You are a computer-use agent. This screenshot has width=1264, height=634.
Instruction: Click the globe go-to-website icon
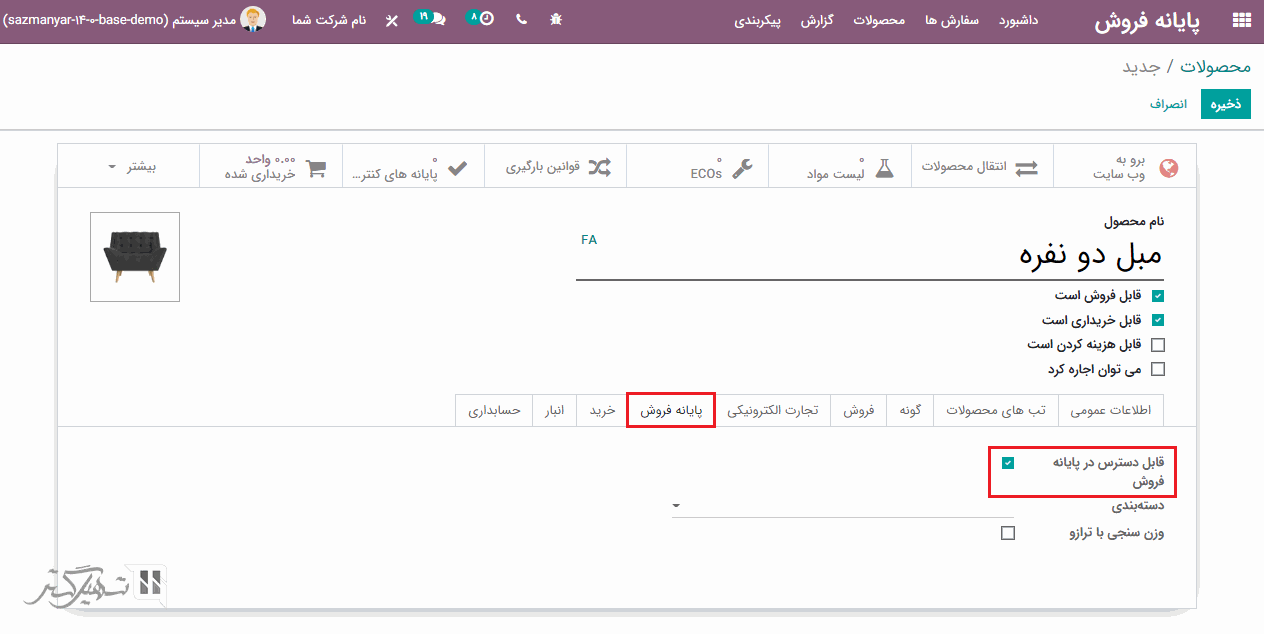tap(1167, 168)
